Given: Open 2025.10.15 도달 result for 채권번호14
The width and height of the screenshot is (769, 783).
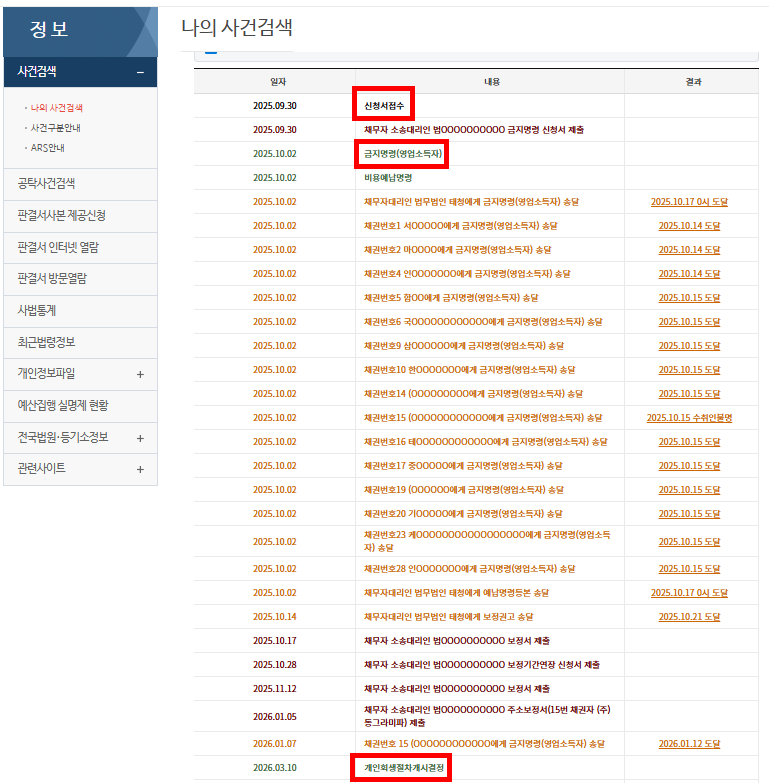Looking at the screenshot, I should click(x=689, y=393).
